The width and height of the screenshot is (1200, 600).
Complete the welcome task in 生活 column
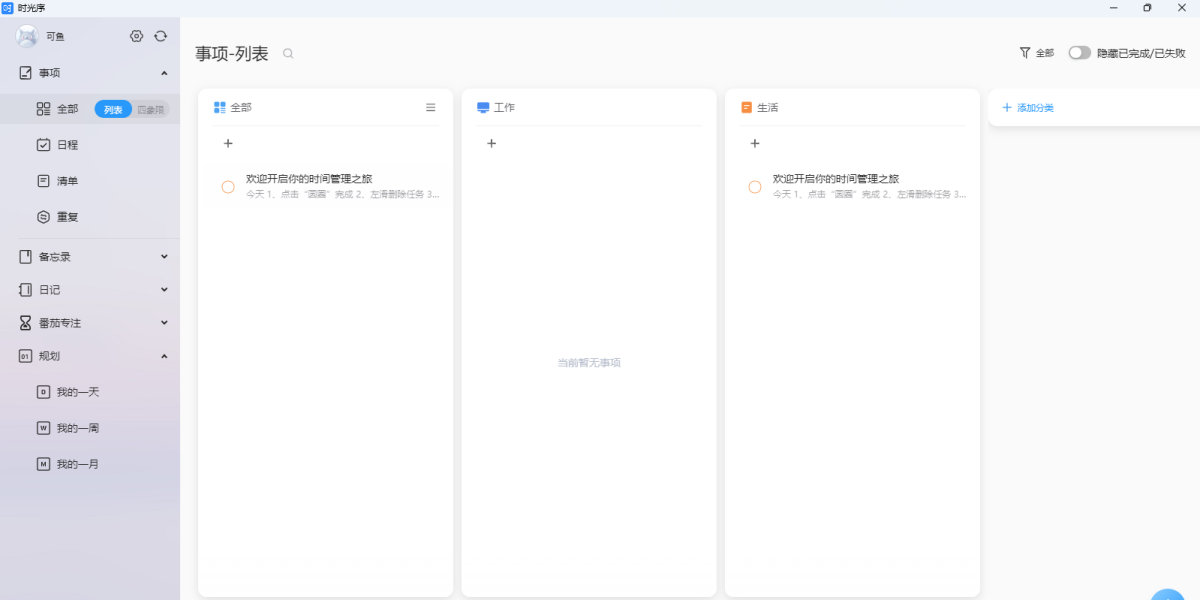755,187
